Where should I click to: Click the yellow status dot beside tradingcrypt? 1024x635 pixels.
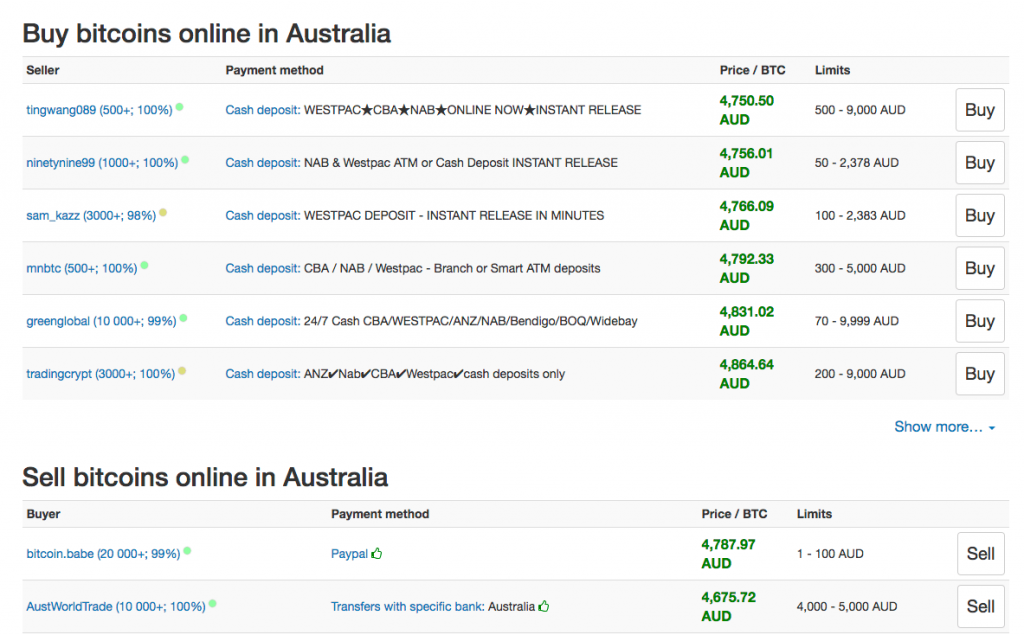click(x=181, y=371)
